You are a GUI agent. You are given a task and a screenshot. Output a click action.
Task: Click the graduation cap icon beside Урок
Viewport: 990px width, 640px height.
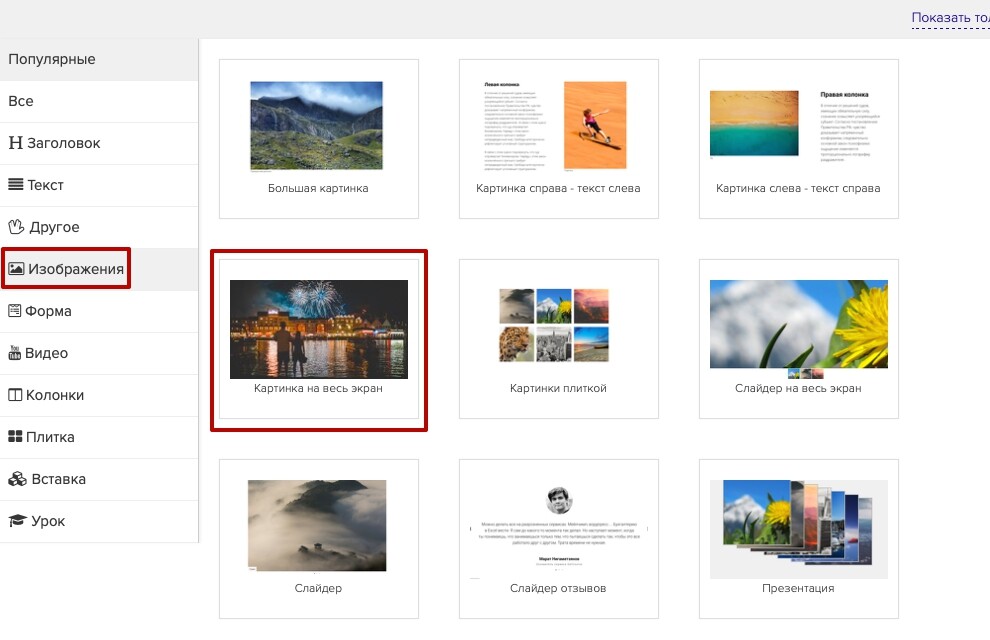tap(16, 521)
